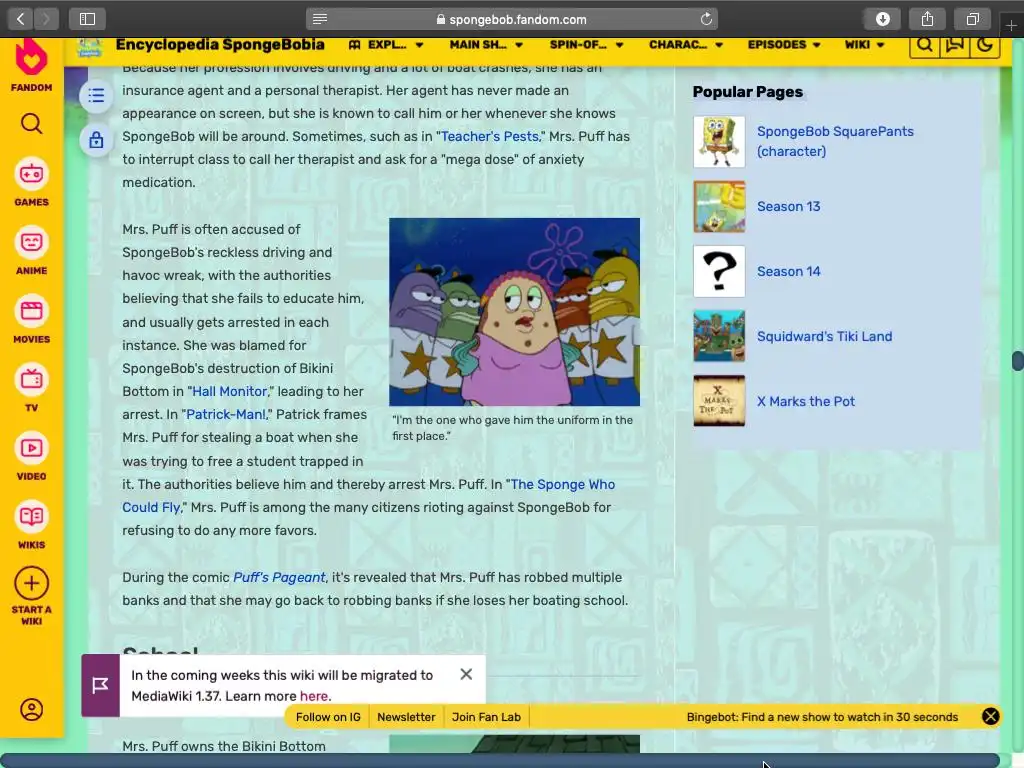Expand the Episodes dropdown menu
The image size is (1024, 768).
coord(784,44)
